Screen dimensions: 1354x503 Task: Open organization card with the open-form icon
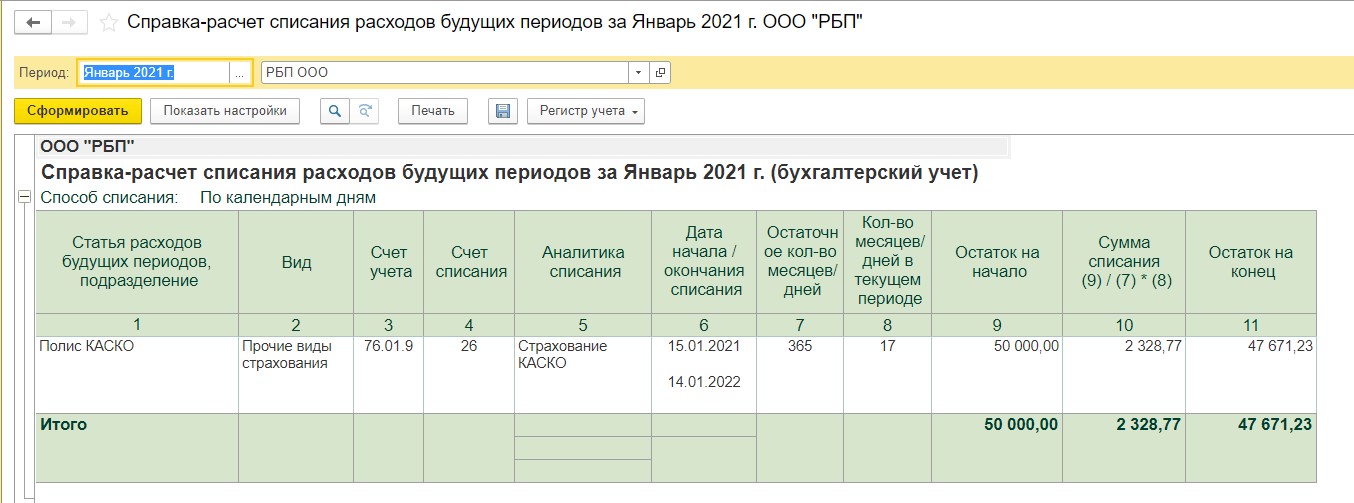tap(660, 72)
